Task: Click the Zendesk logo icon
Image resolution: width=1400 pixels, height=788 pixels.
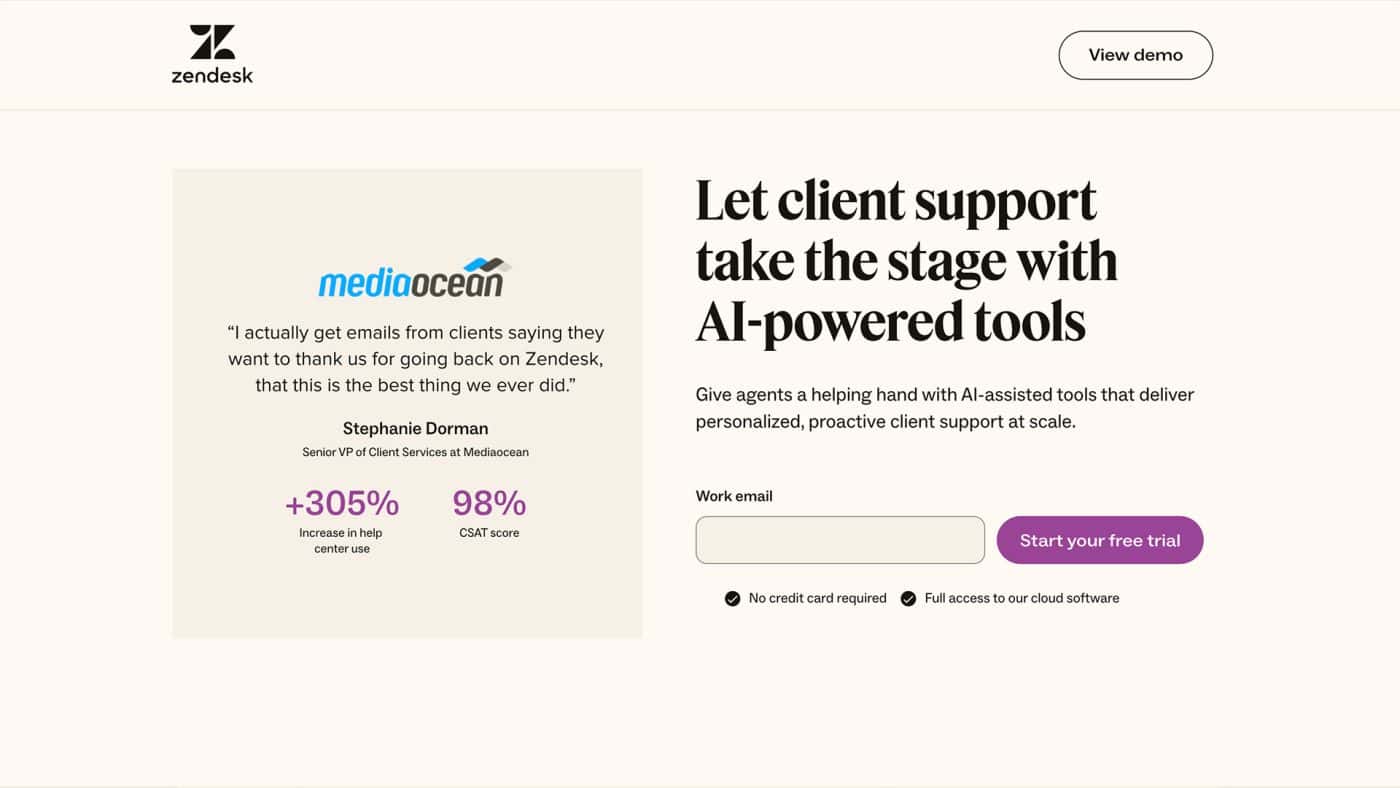Action: click(212, 43)
